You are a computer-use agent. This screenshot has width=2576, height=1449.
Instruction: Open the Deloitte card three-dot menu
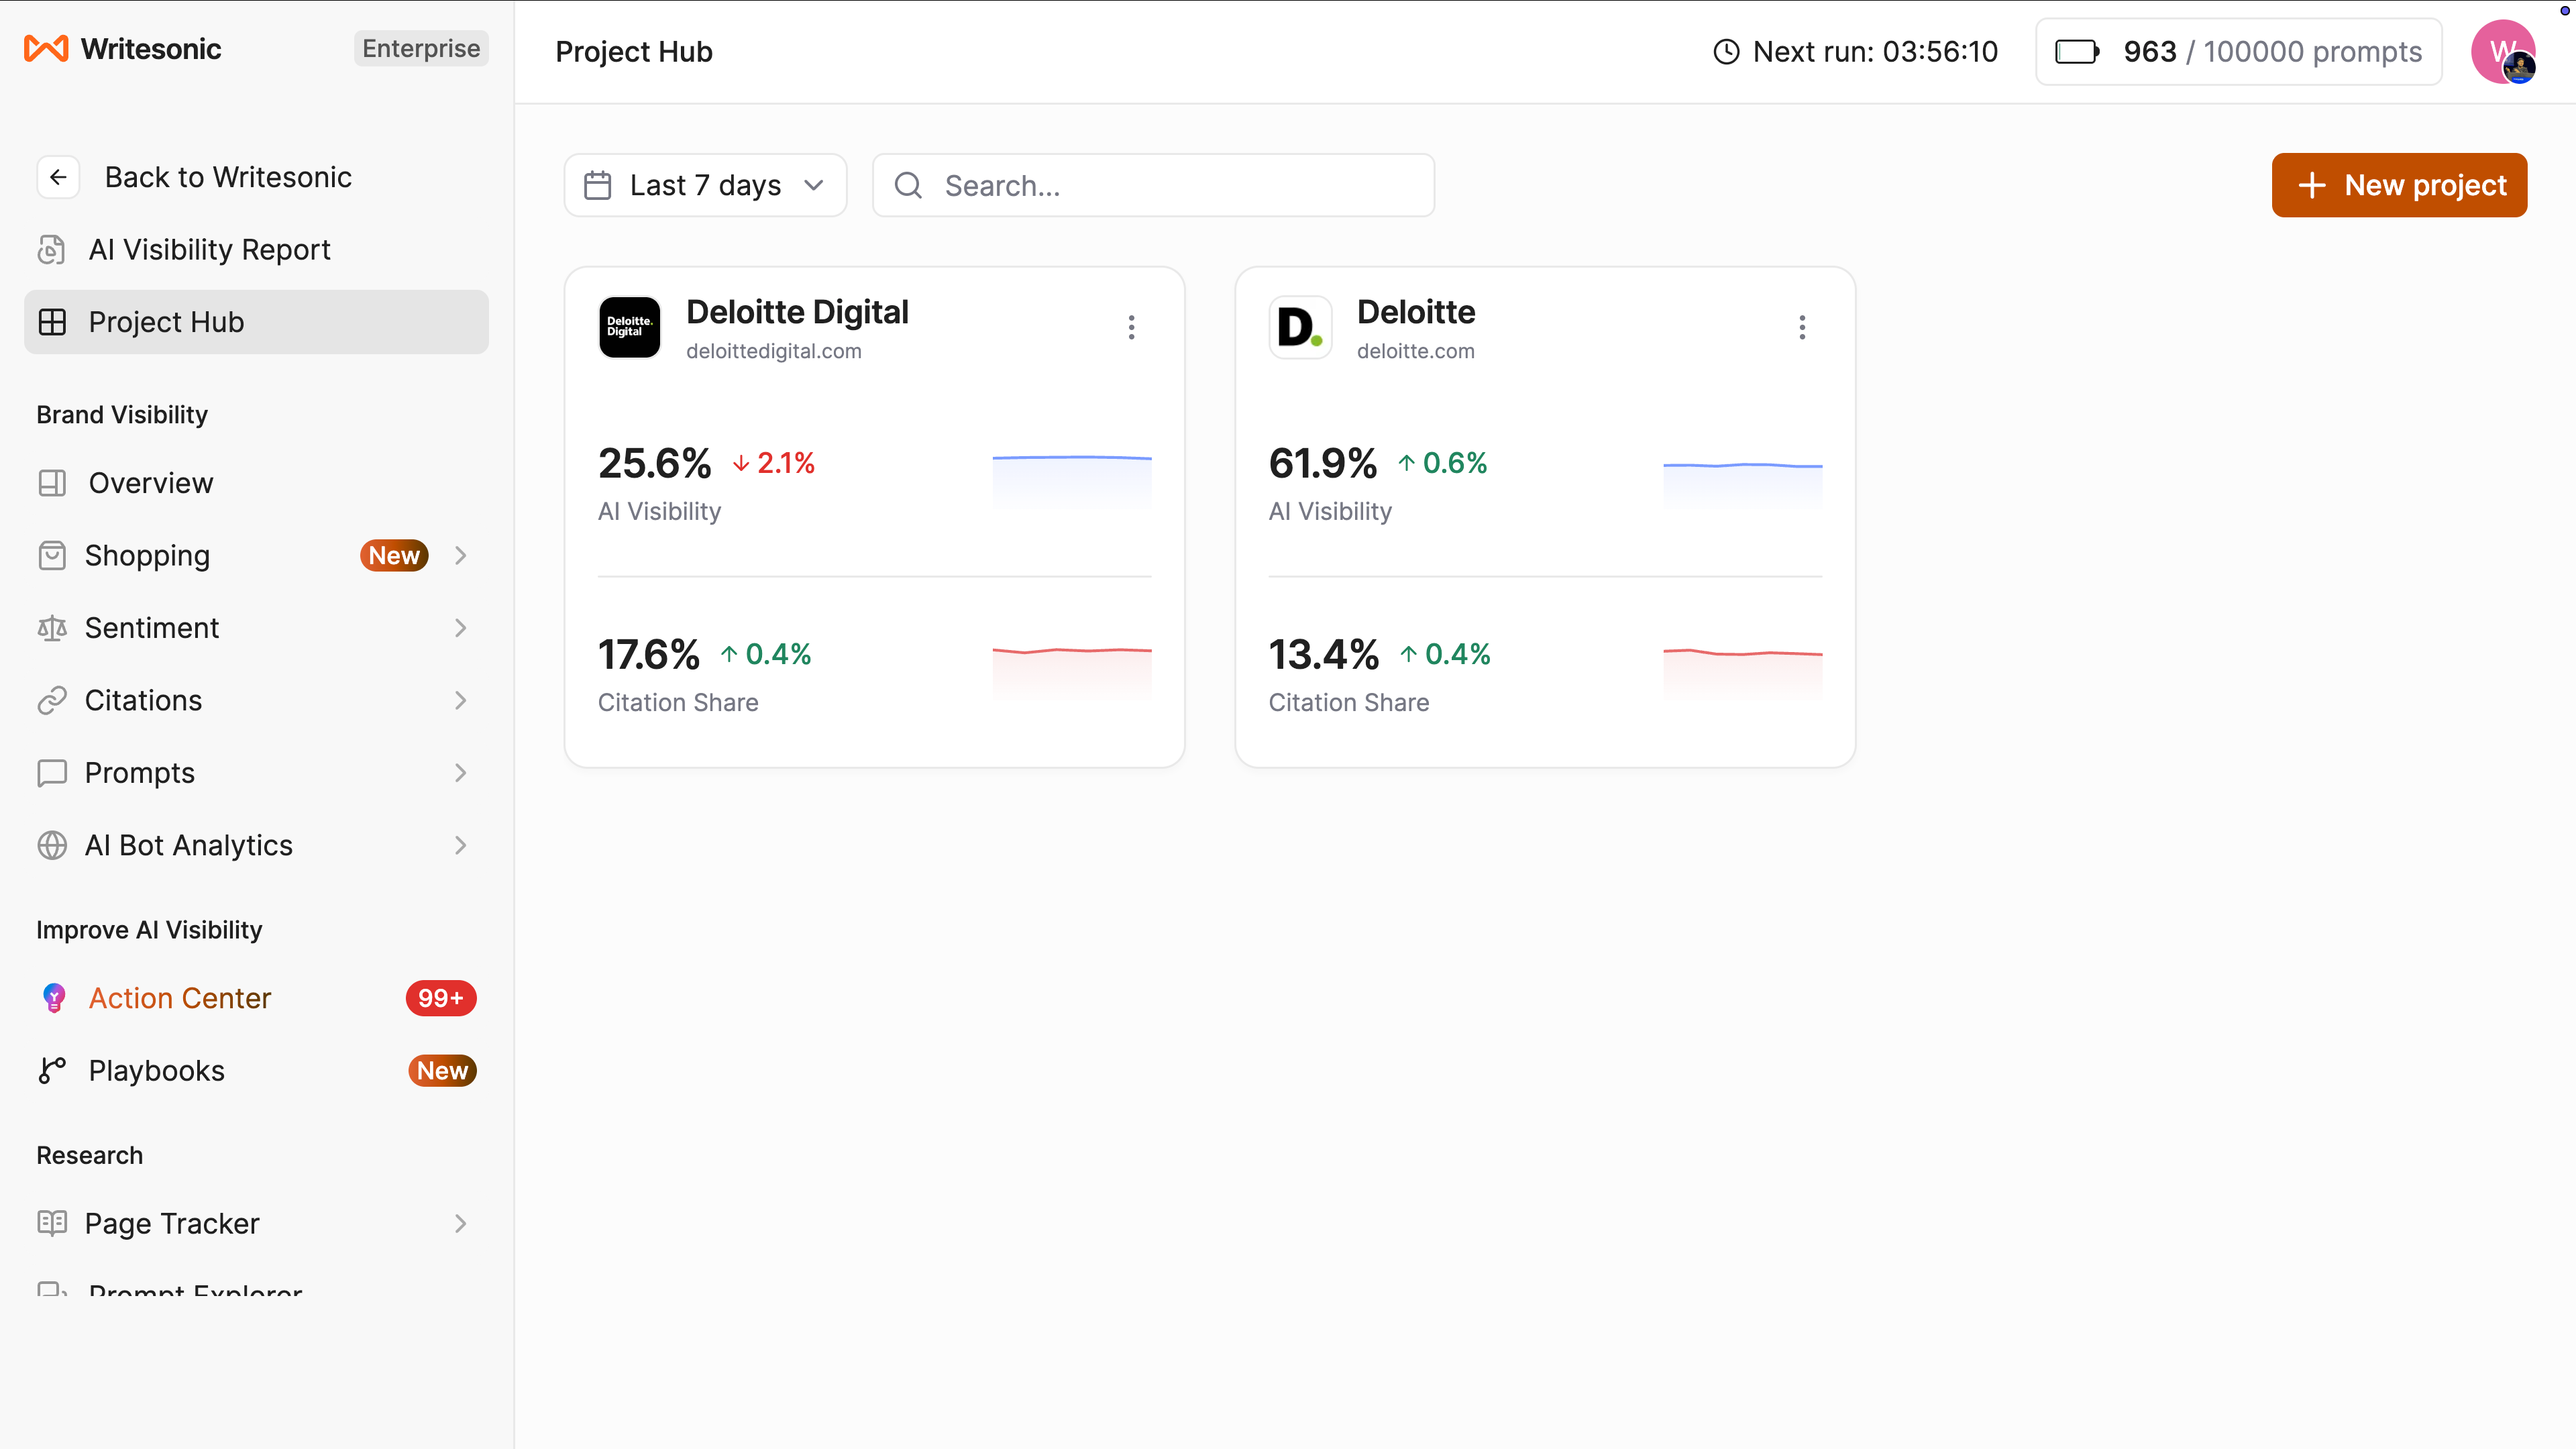[x=1802, y=328]
